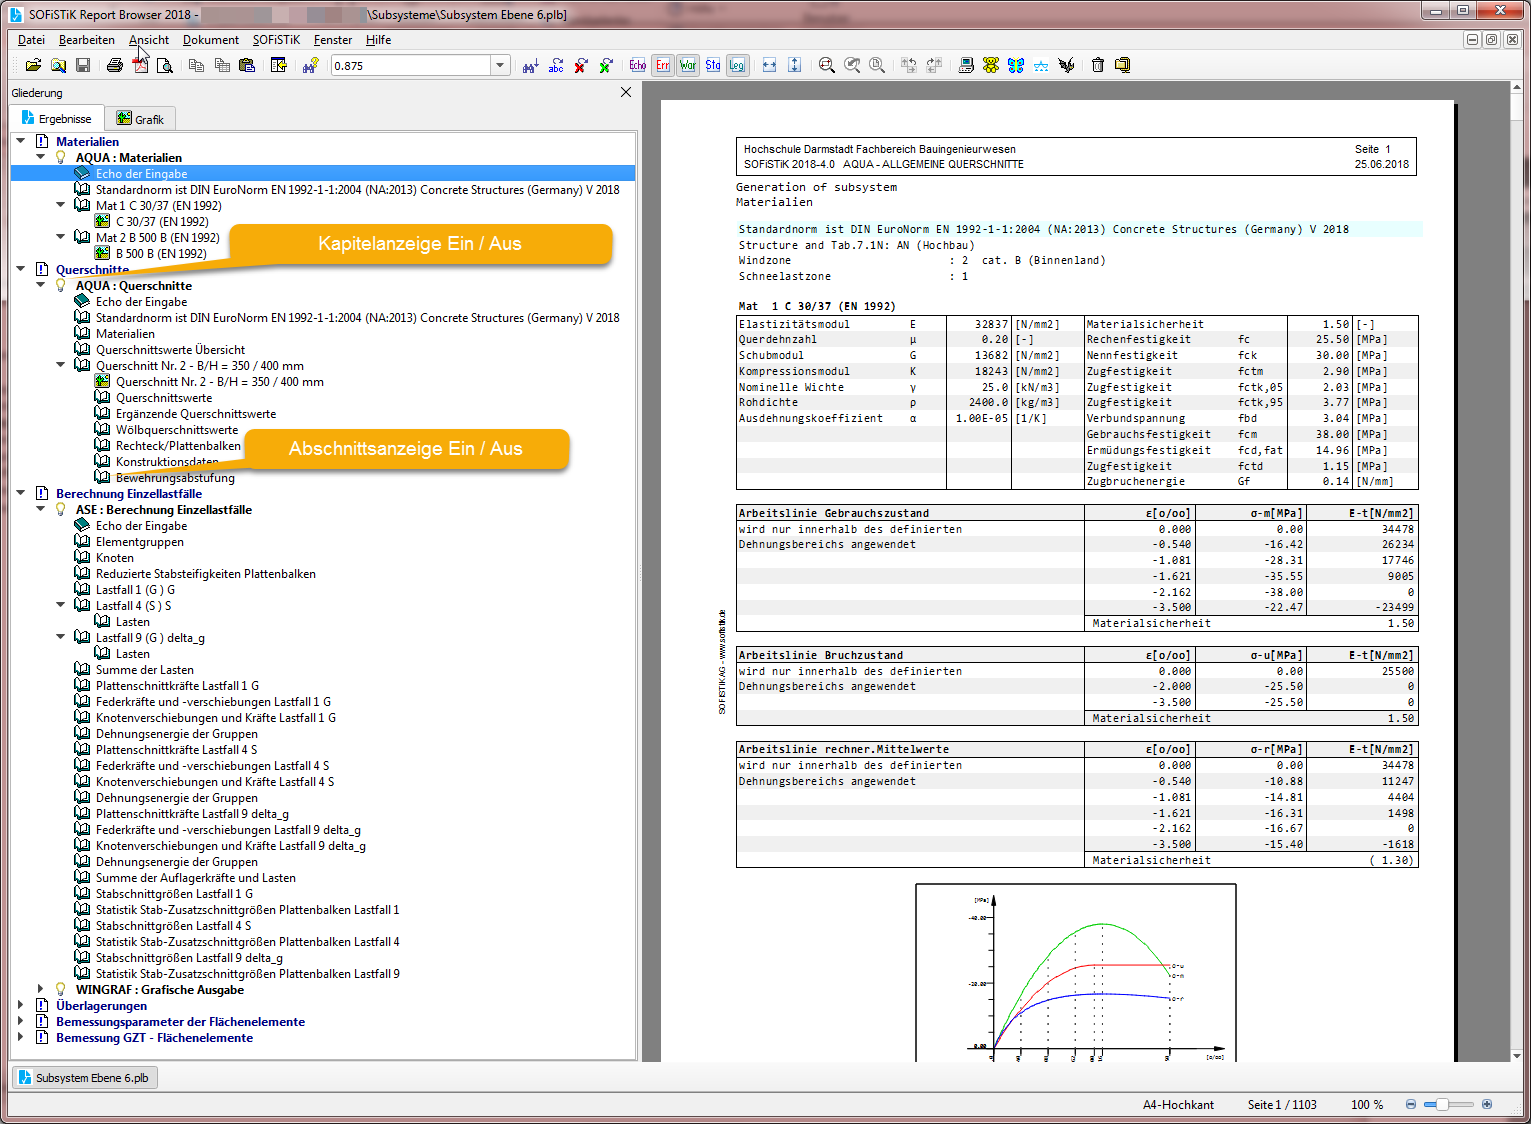
Task: Expand the Überlagerungen tree node
Action: 21,1005
